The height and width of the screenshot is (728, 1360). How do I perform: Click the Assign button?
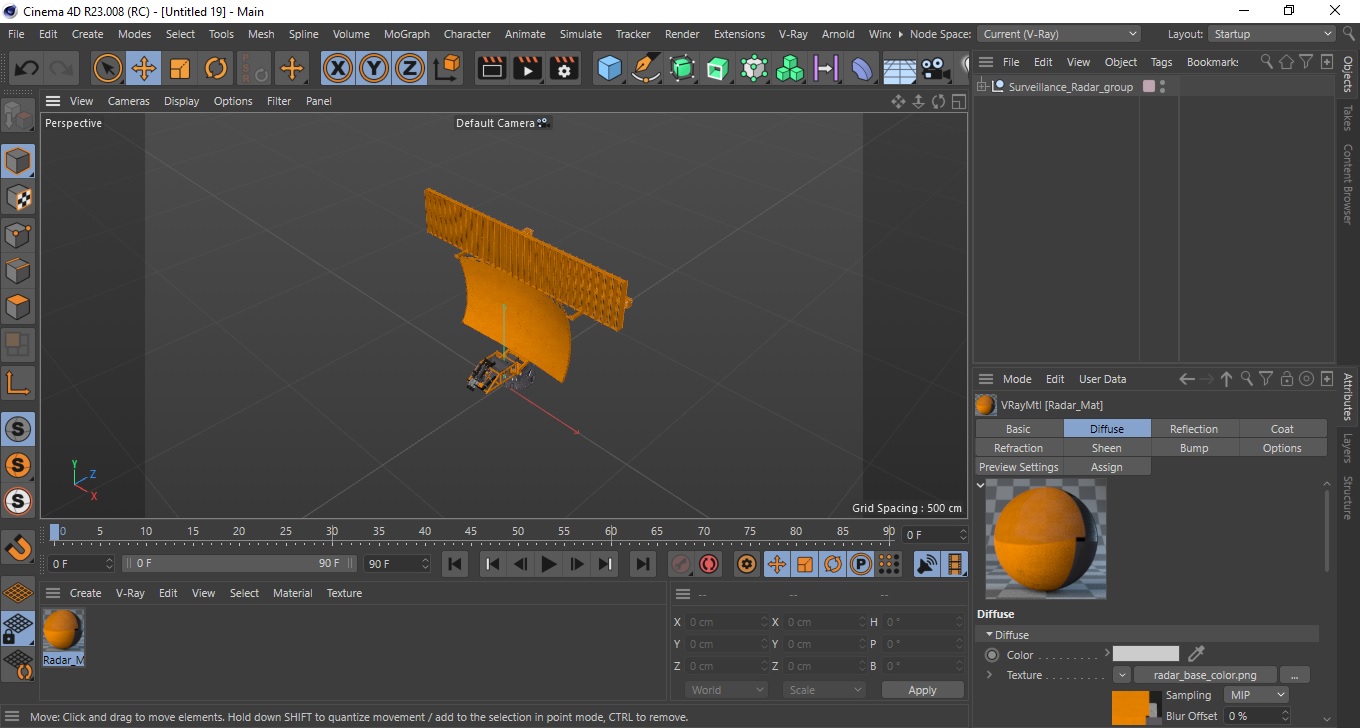pyautogui.click(x=1106, y=467)
